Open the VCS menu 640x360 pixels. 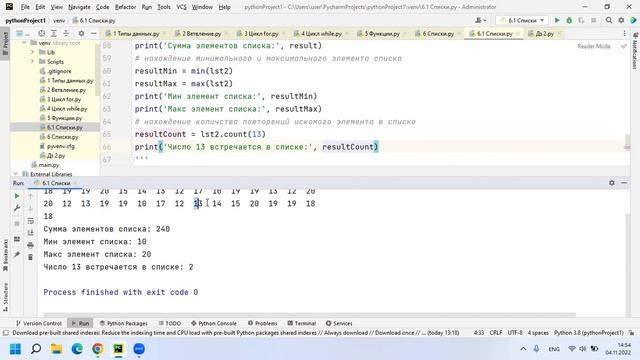coord(181,7)
